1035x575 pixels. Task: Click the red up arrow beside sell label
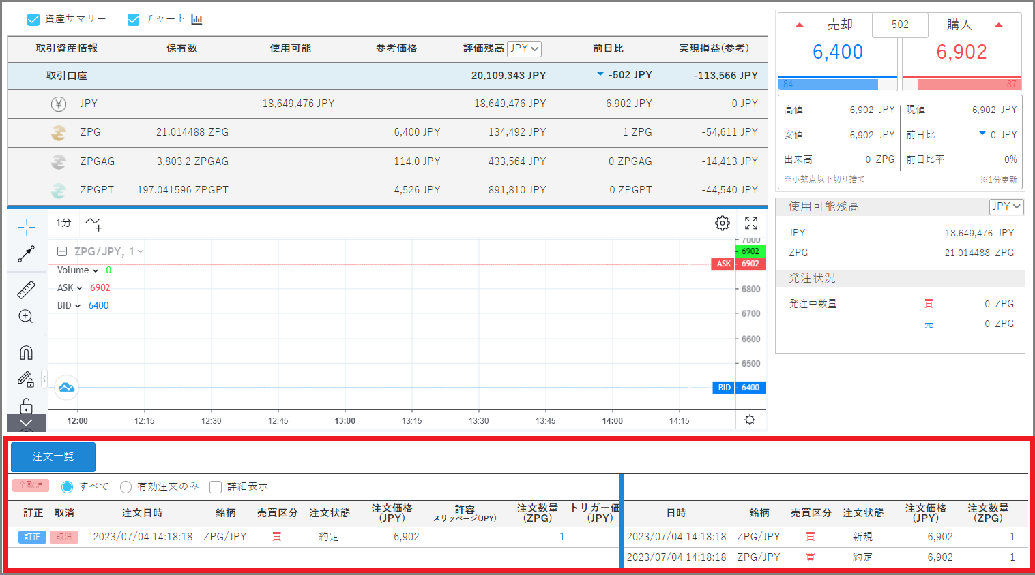(799, 25)
